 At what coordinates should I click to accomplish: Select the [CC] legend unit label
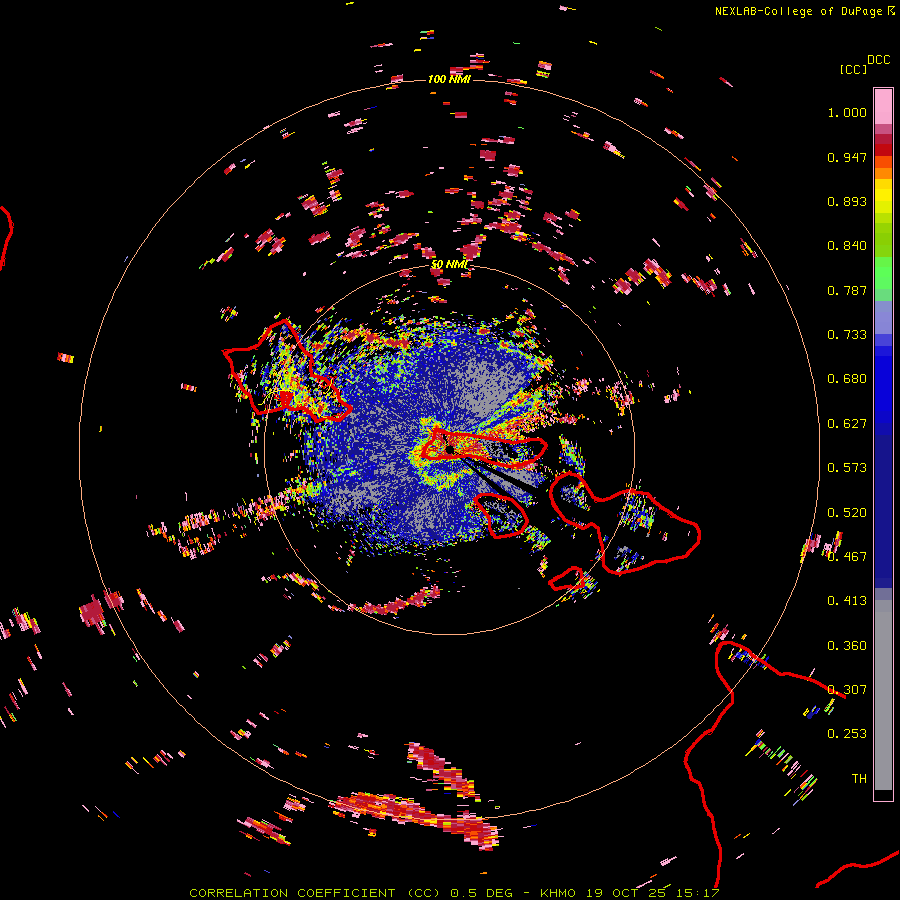[x=853, y=69]
